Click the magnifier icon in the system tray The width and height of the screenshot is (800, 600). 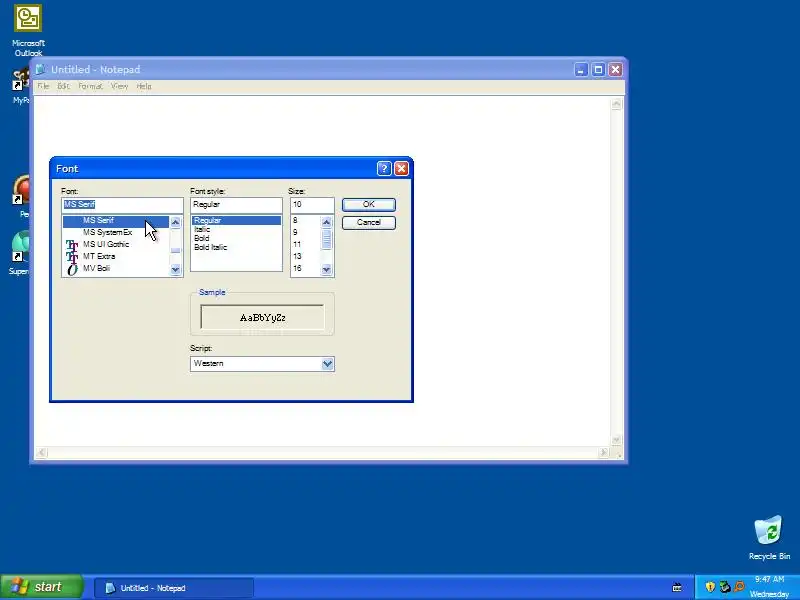tap(739, 587)
